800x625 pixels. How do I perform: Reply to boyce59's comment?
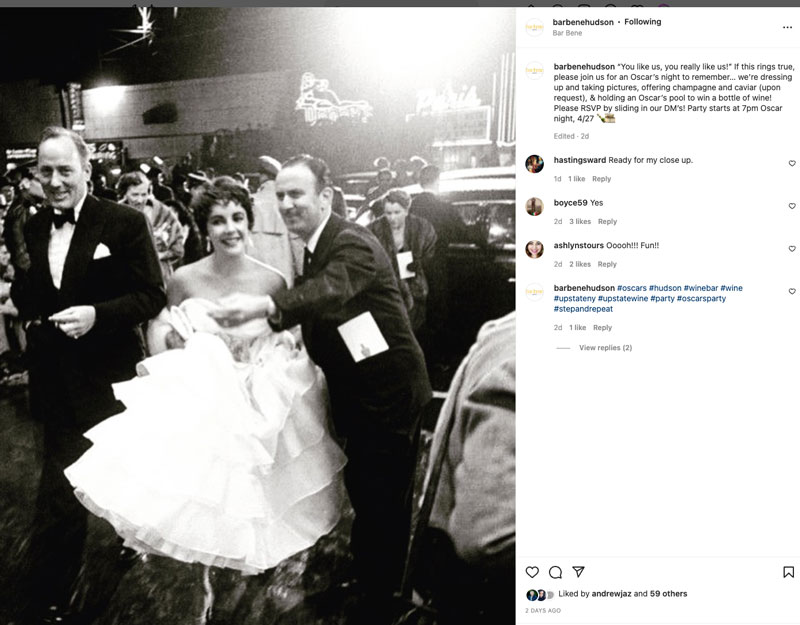click(x=607, y=221)
